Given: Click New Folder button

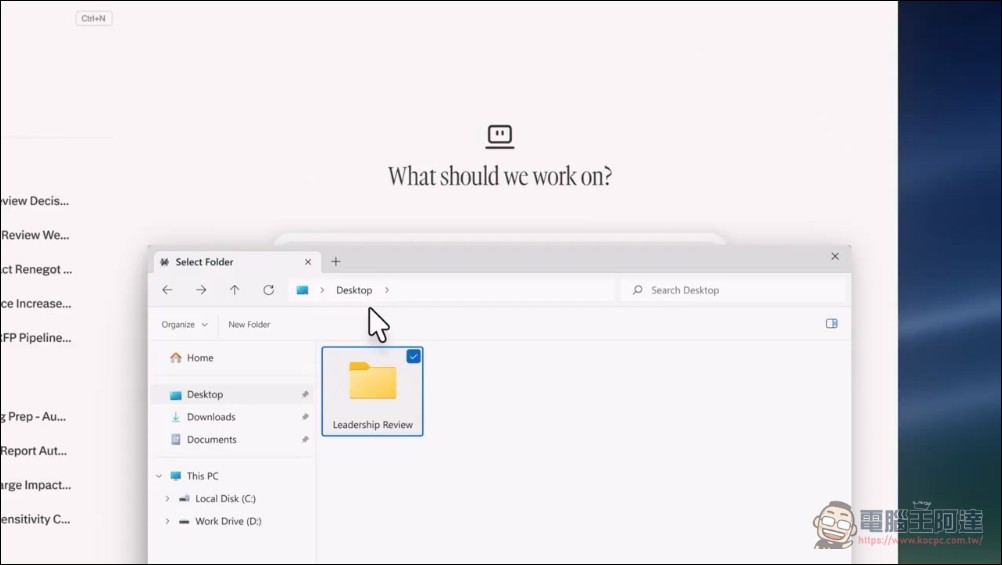Looking at the screenshot, I should point(249,325).
